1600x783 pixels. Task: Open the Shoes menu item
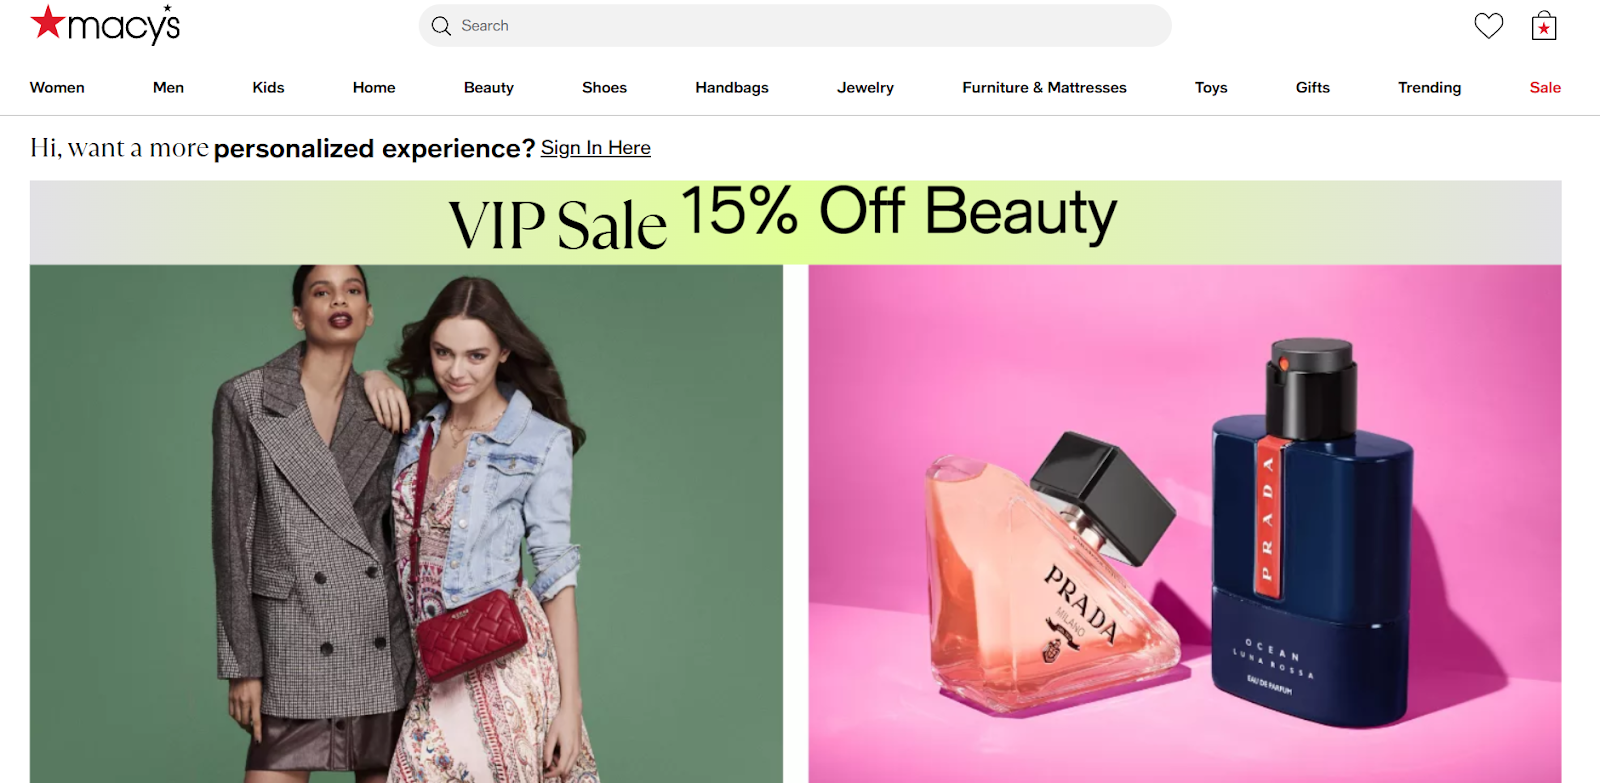coord(604,88)
